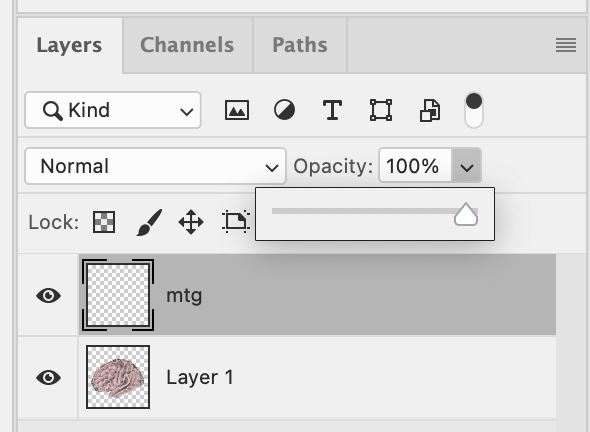The width and height of the screenshot is (590, 432).
Task: Switch to the Channels tab
Action: point(187,45)
